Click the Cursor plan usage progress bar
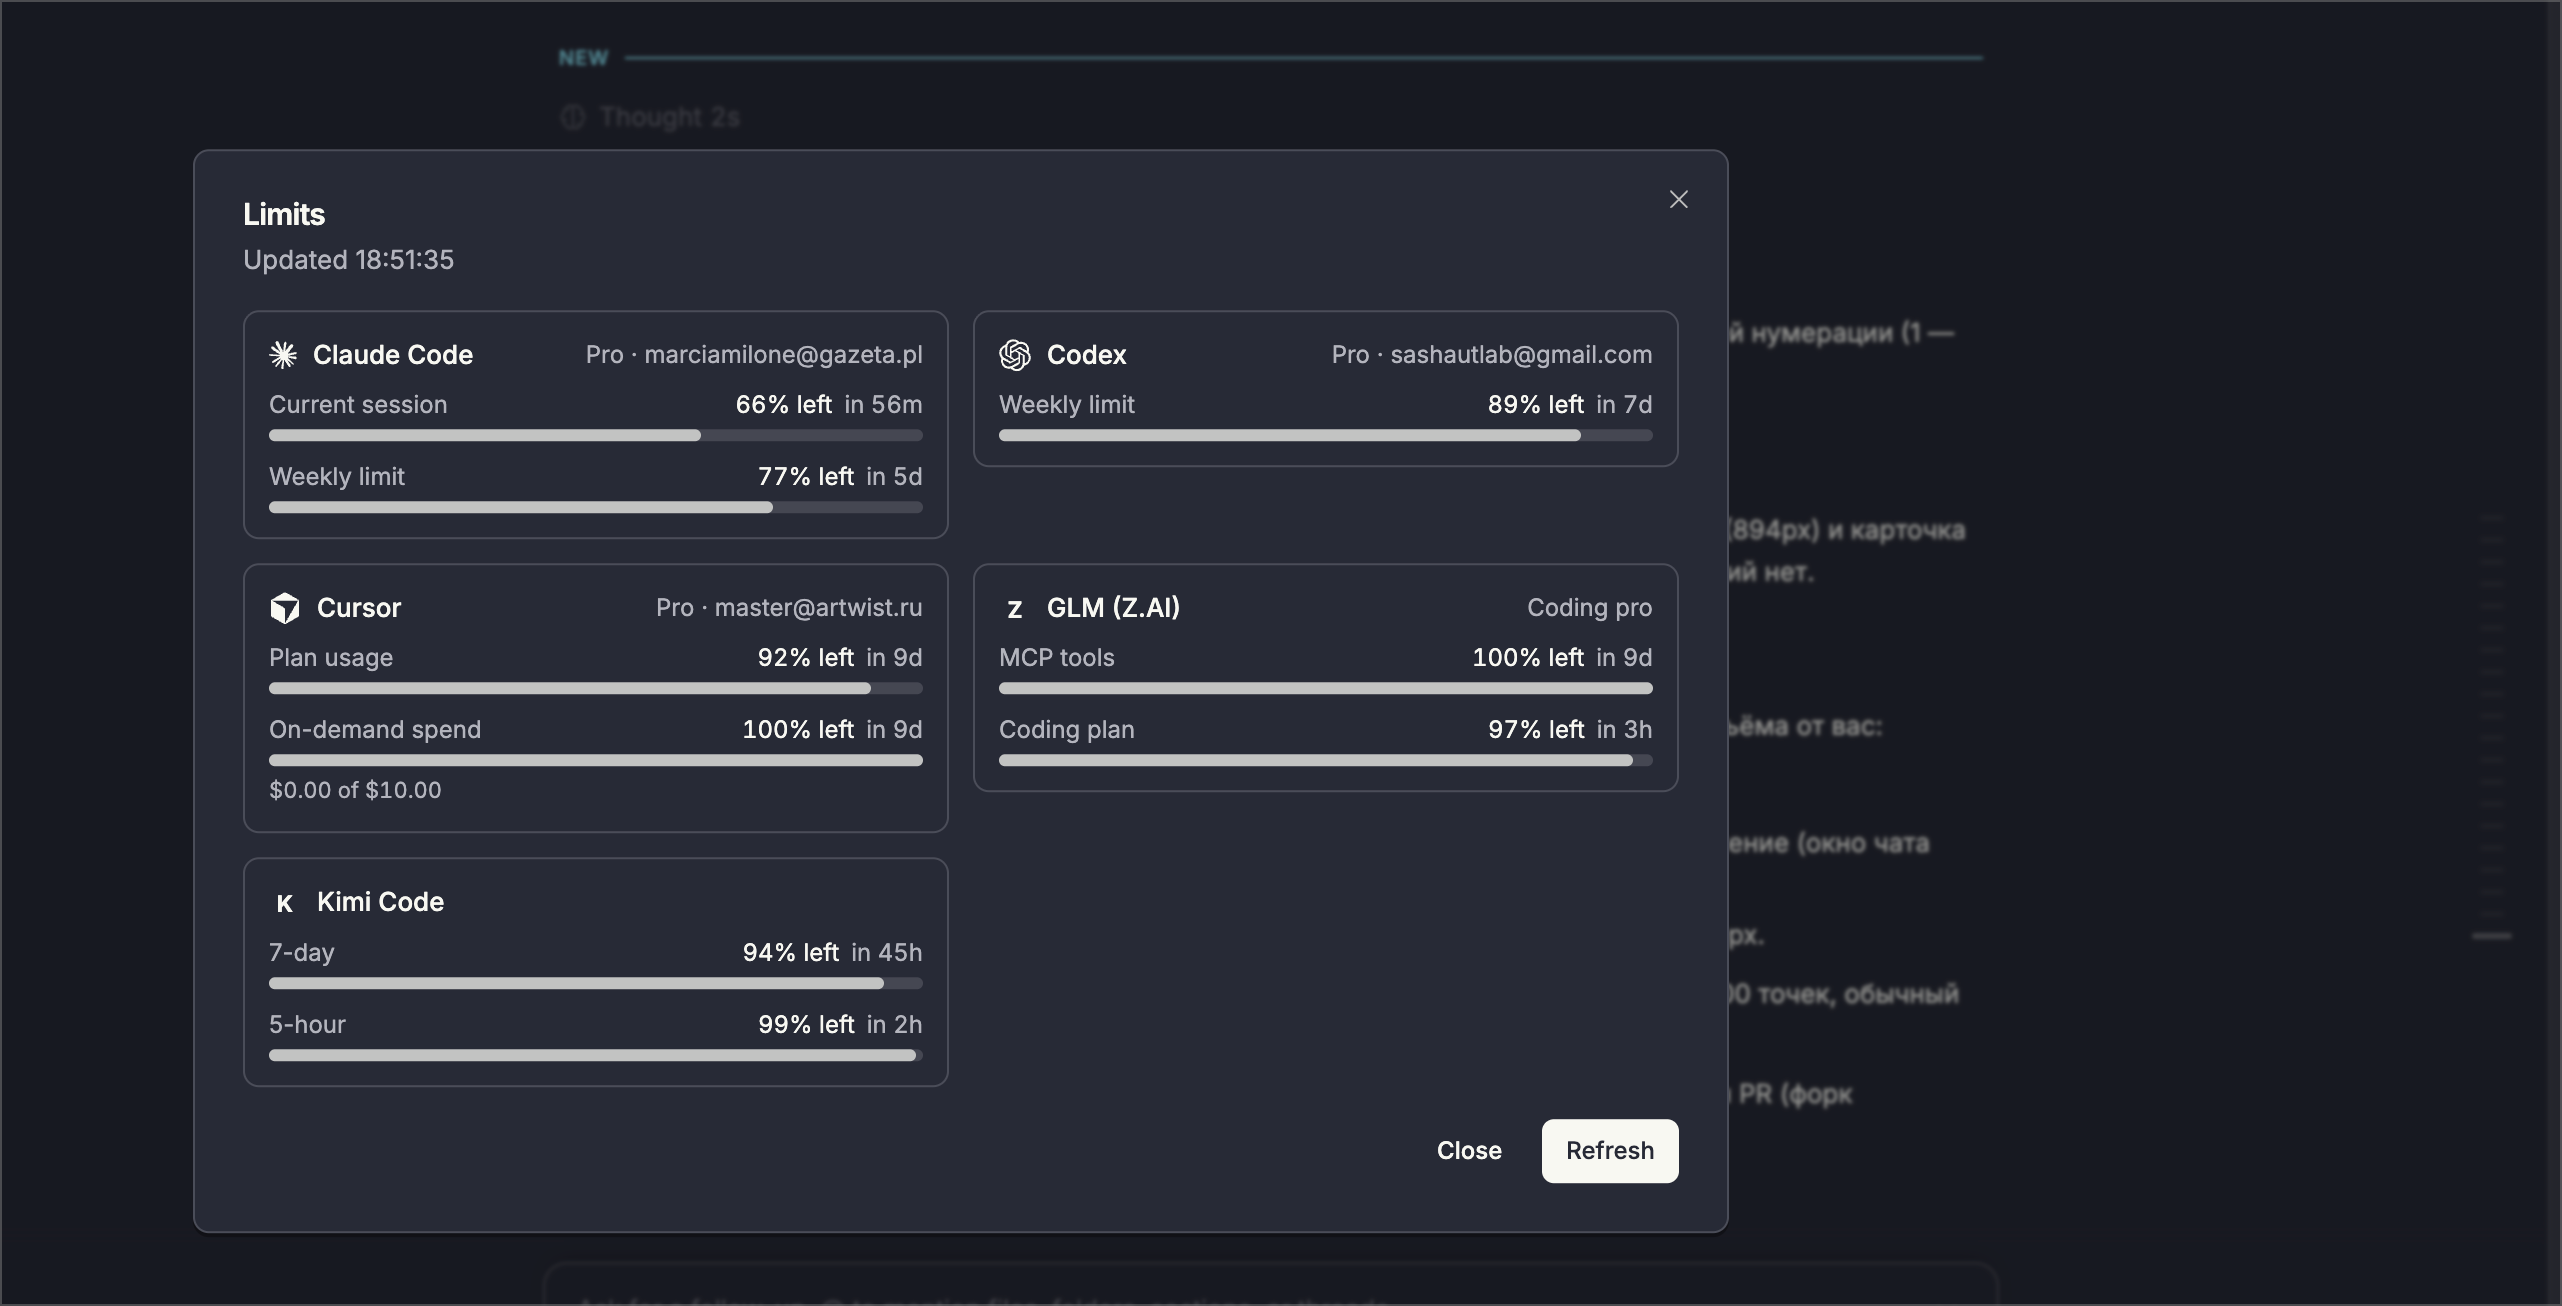Image resolution: width=2562 pixels, height=1306 pixels. click(x=596, y=688)
